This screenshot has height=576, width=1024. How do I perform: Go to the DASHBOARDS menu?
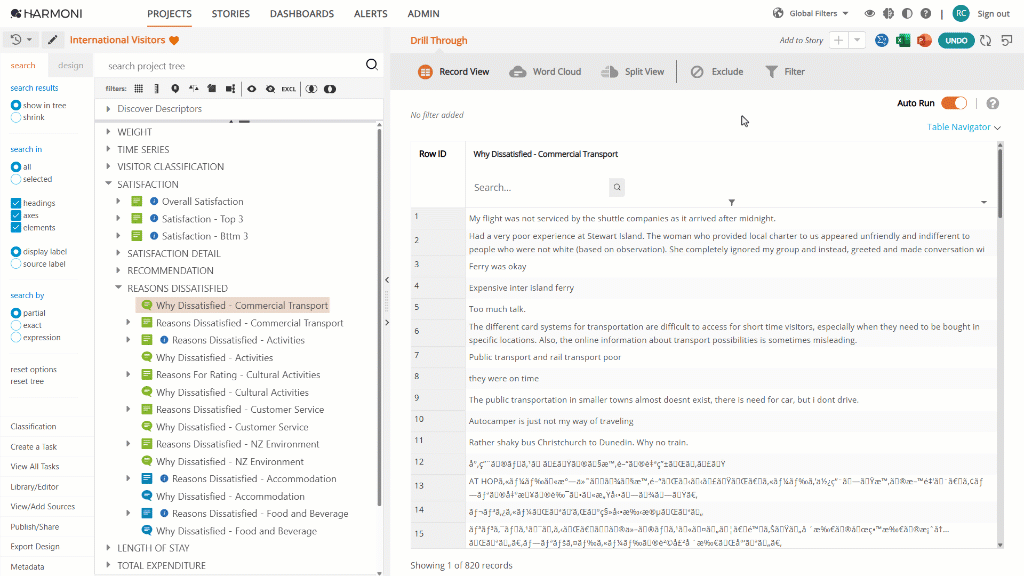click(302, 14)
